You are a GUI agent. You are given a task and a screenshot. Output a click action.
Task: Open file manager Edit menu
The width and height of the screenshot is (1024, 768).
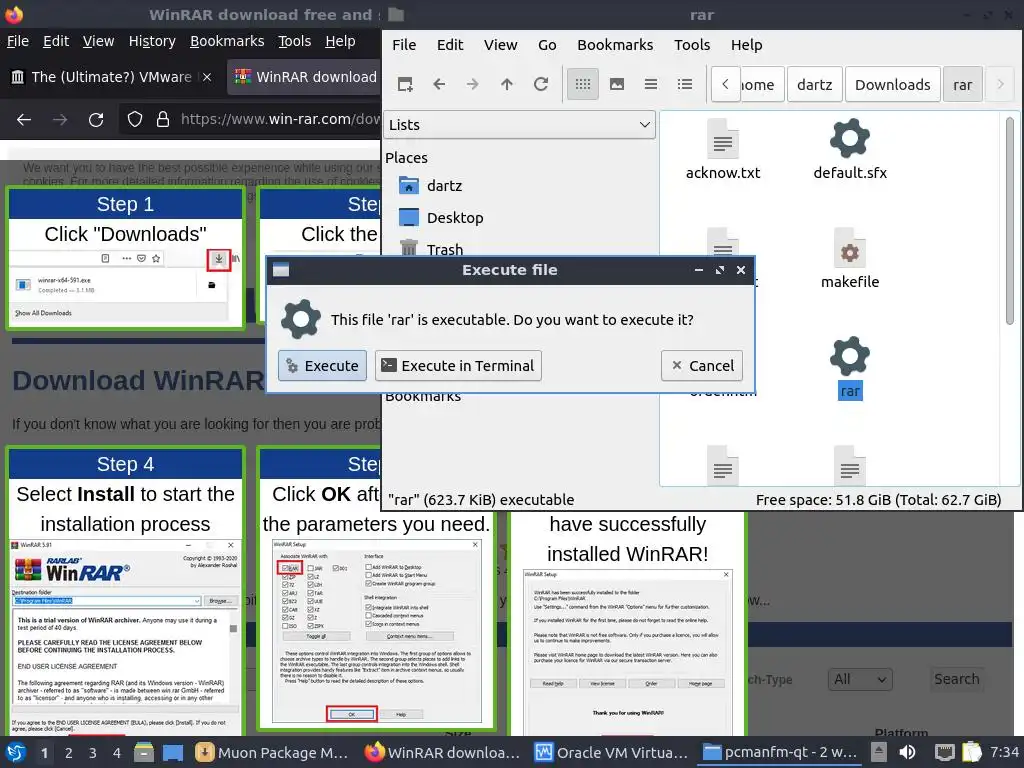(450, 44)
